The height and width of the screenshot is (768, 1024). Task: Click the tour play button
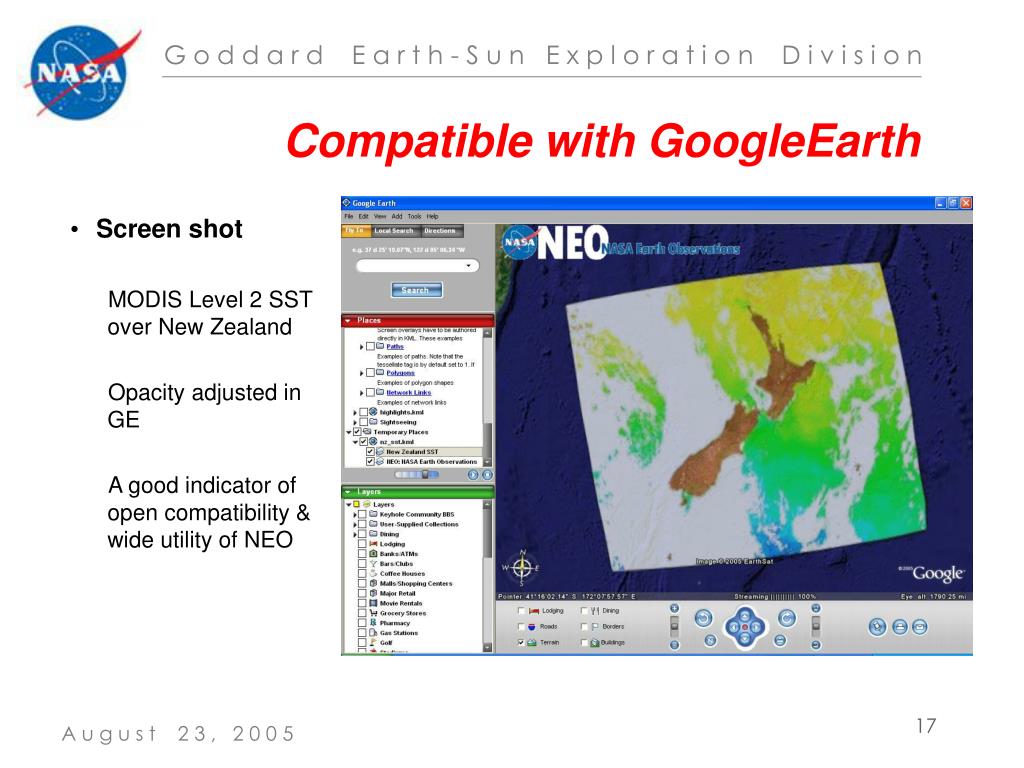point(473,475)
